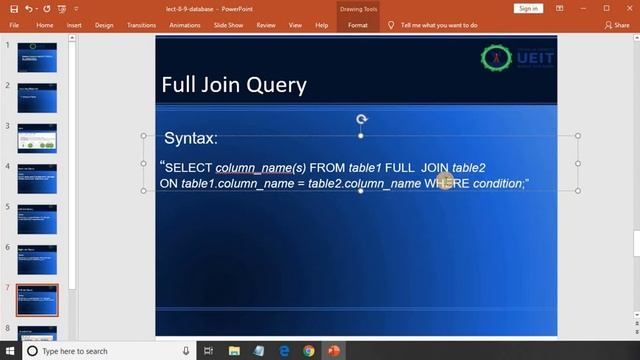This screenshot has height=360, width=640.
Task: Select slide 4 thumbnail
Action: [x=37, y=179]
